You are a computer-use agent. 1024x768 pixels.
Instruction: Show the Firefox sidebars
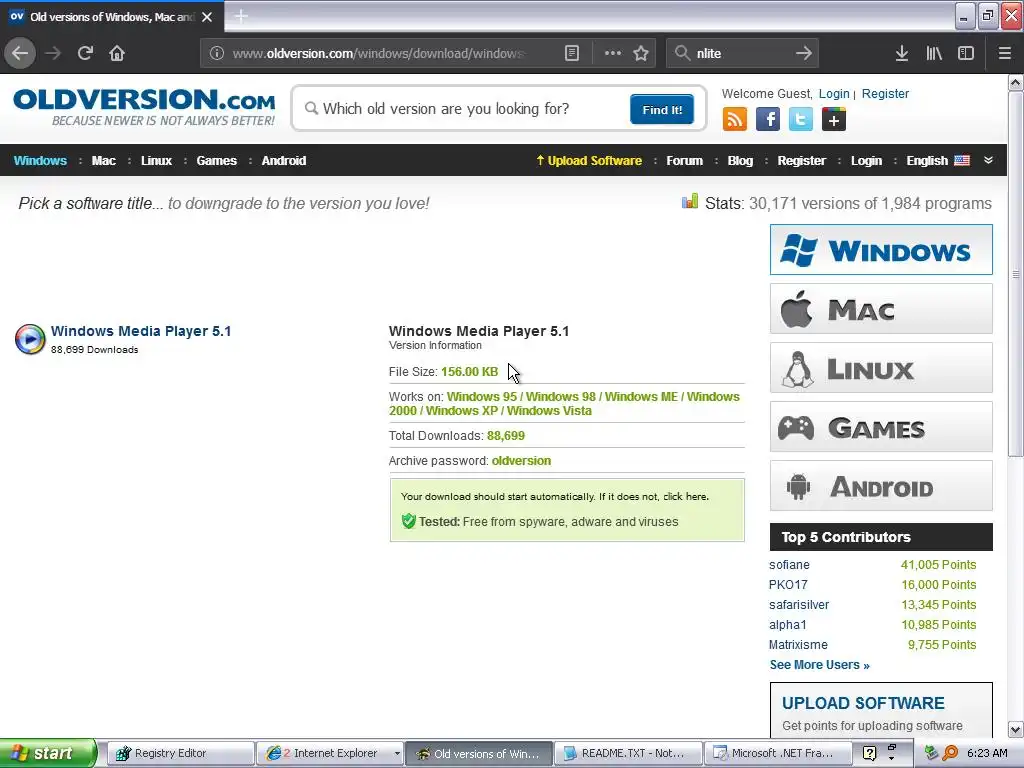(x=966, y=54)
